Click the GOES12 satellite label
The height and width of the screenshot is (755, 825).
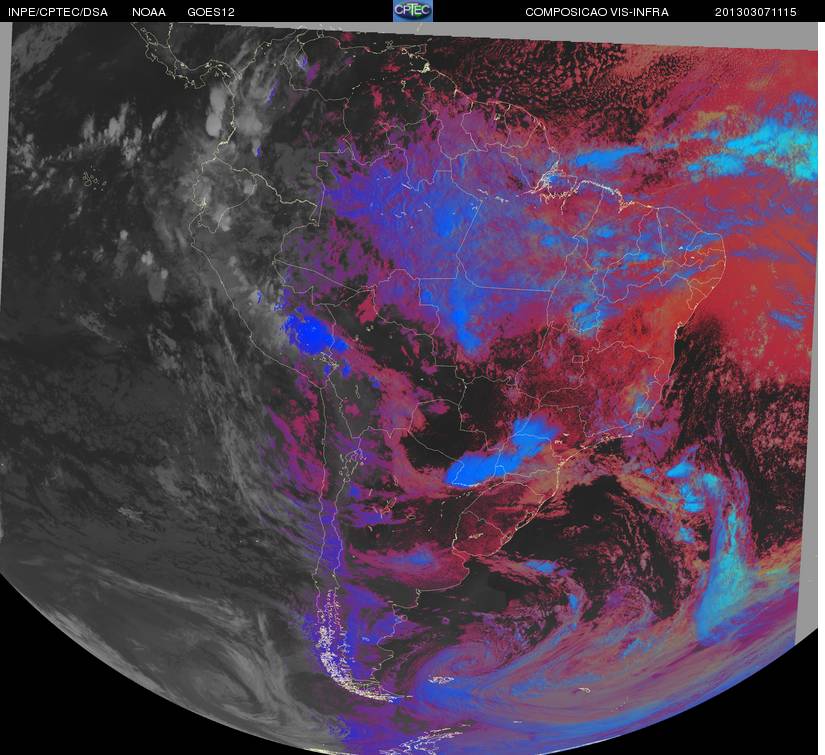pos(211,12)
